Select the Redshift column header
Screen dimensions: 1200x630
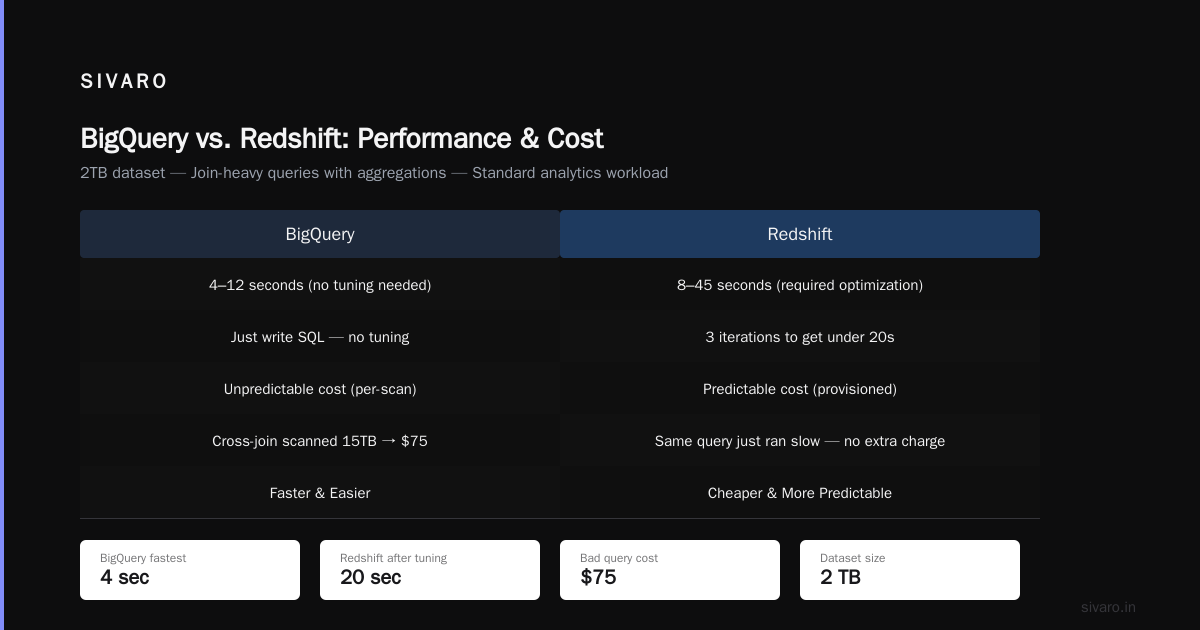point(800,234)
